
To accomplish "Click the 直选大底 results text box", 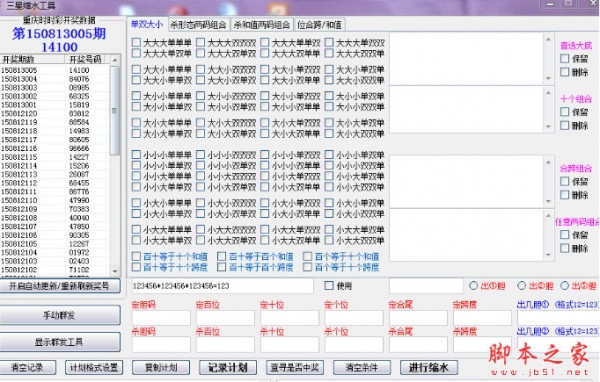I will click(466, 59).
